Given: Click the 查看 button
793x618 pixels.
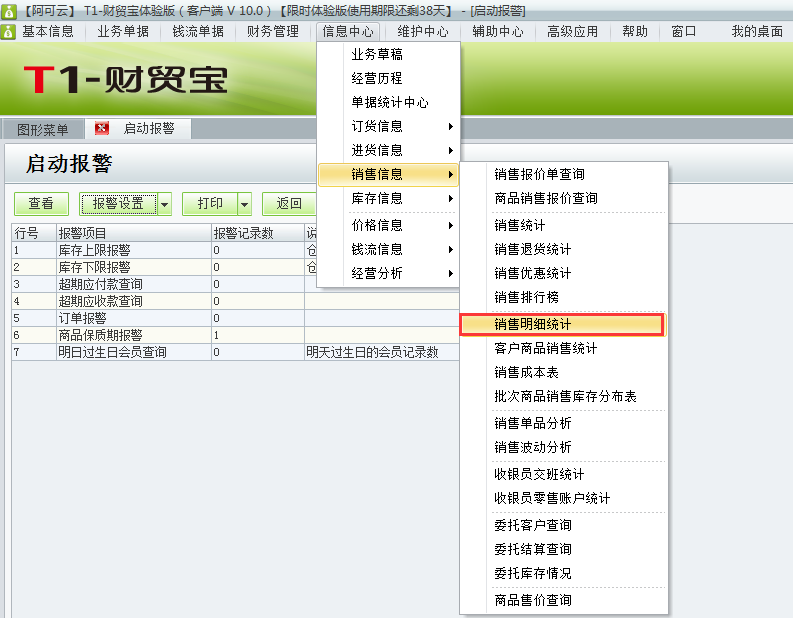Looking at the screenshot, I should coord(41,204).
